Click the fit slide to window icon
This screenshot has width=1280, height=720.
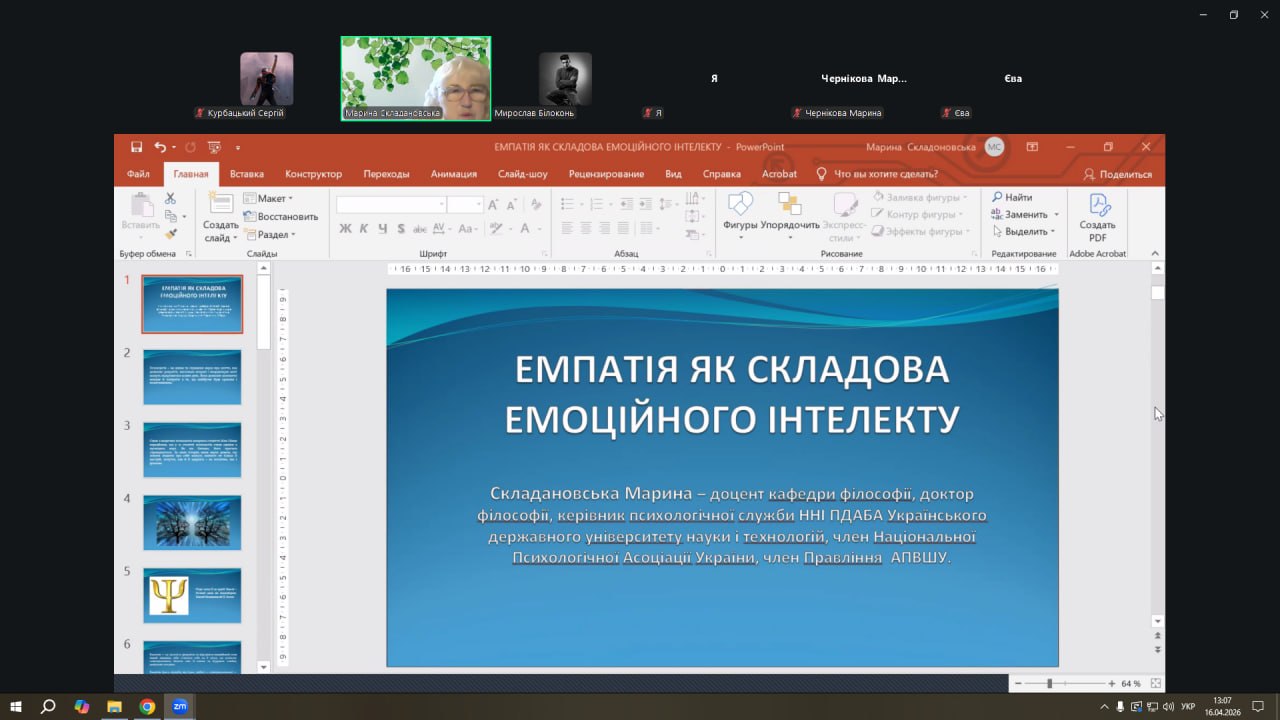click(x=1156, y=683)
